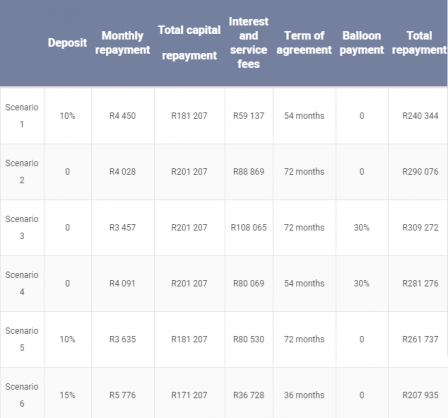This screenshot has width=448, height=418.
Task: Select Scenario 4's 30% balloon payment cell
Action: [x=362, y=283]
